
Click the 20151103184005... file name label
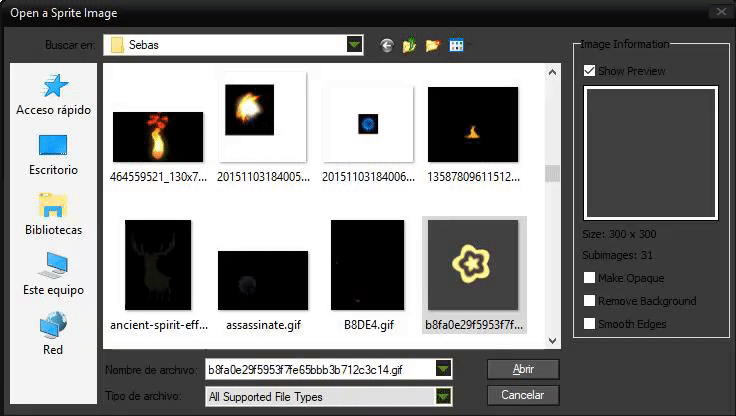263,177
